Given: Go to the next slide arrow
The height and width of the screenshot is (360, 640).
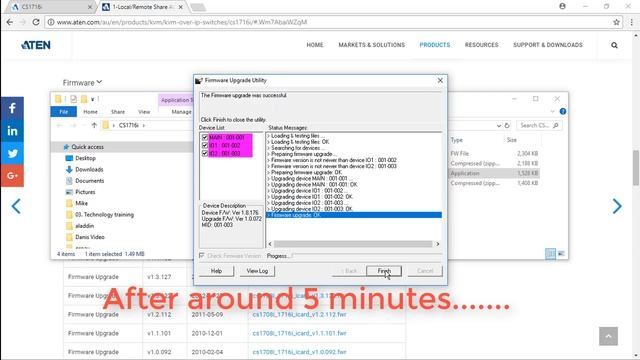Looking at the screenshot, I should tap(617, 206).
